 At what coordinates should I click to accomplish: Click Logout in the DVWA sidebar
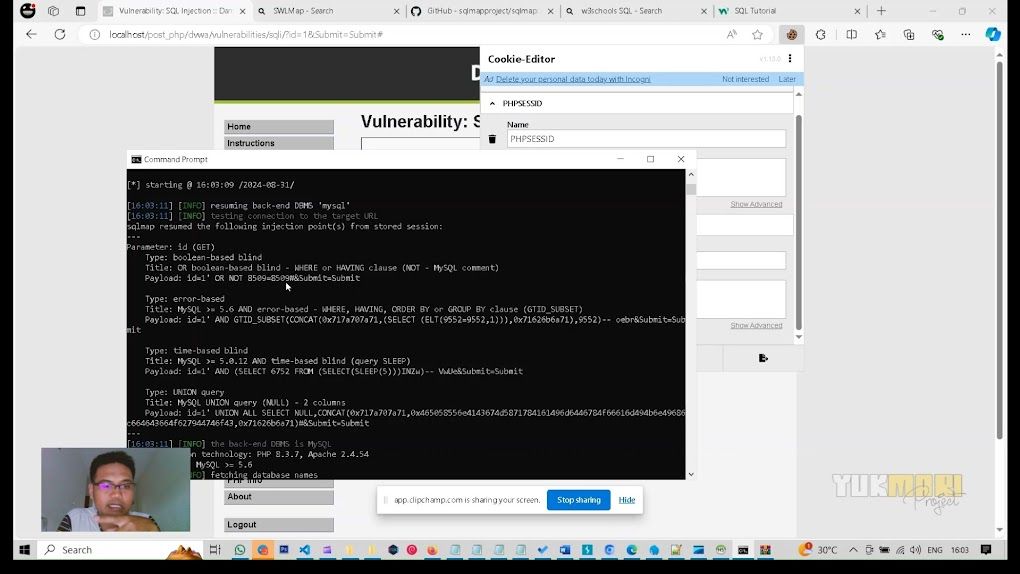coord(279,525)
